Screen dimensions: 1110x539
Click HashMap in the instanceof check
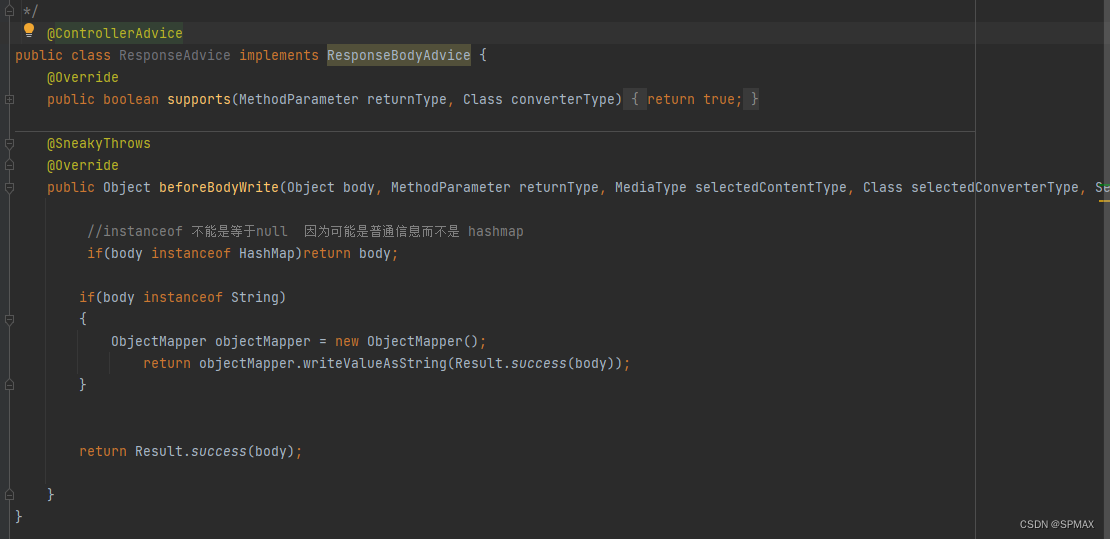tap(266, 254)
